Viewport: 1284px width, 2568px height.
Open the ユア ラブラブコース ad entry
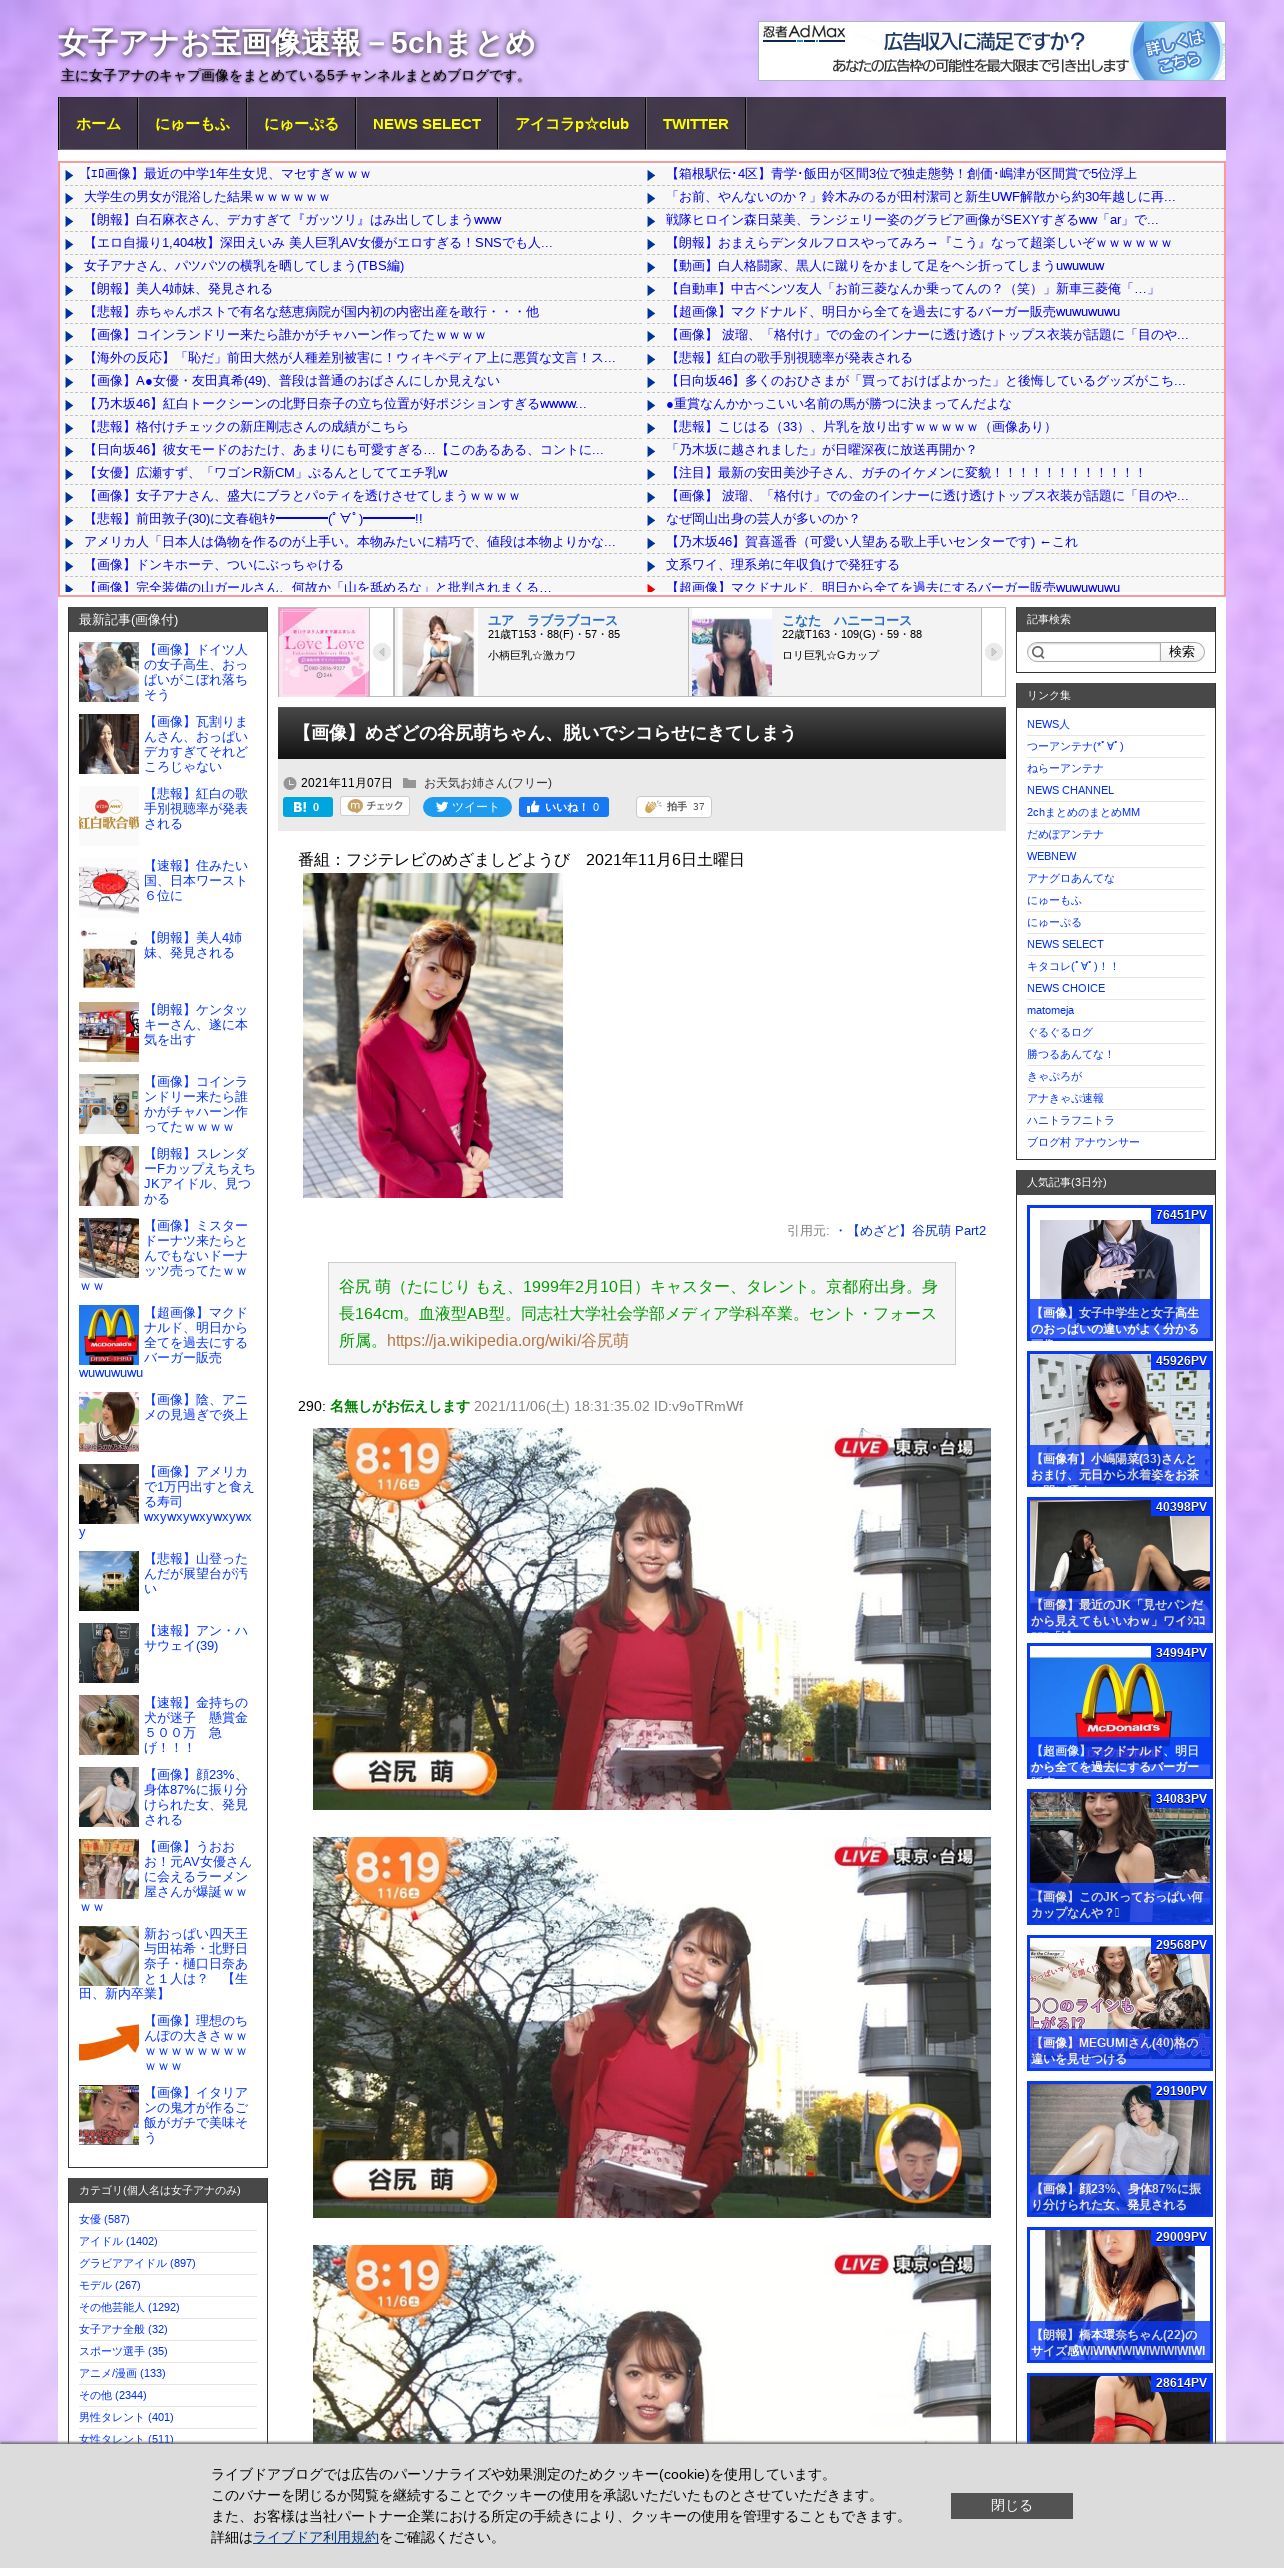[x=552, y=620]
